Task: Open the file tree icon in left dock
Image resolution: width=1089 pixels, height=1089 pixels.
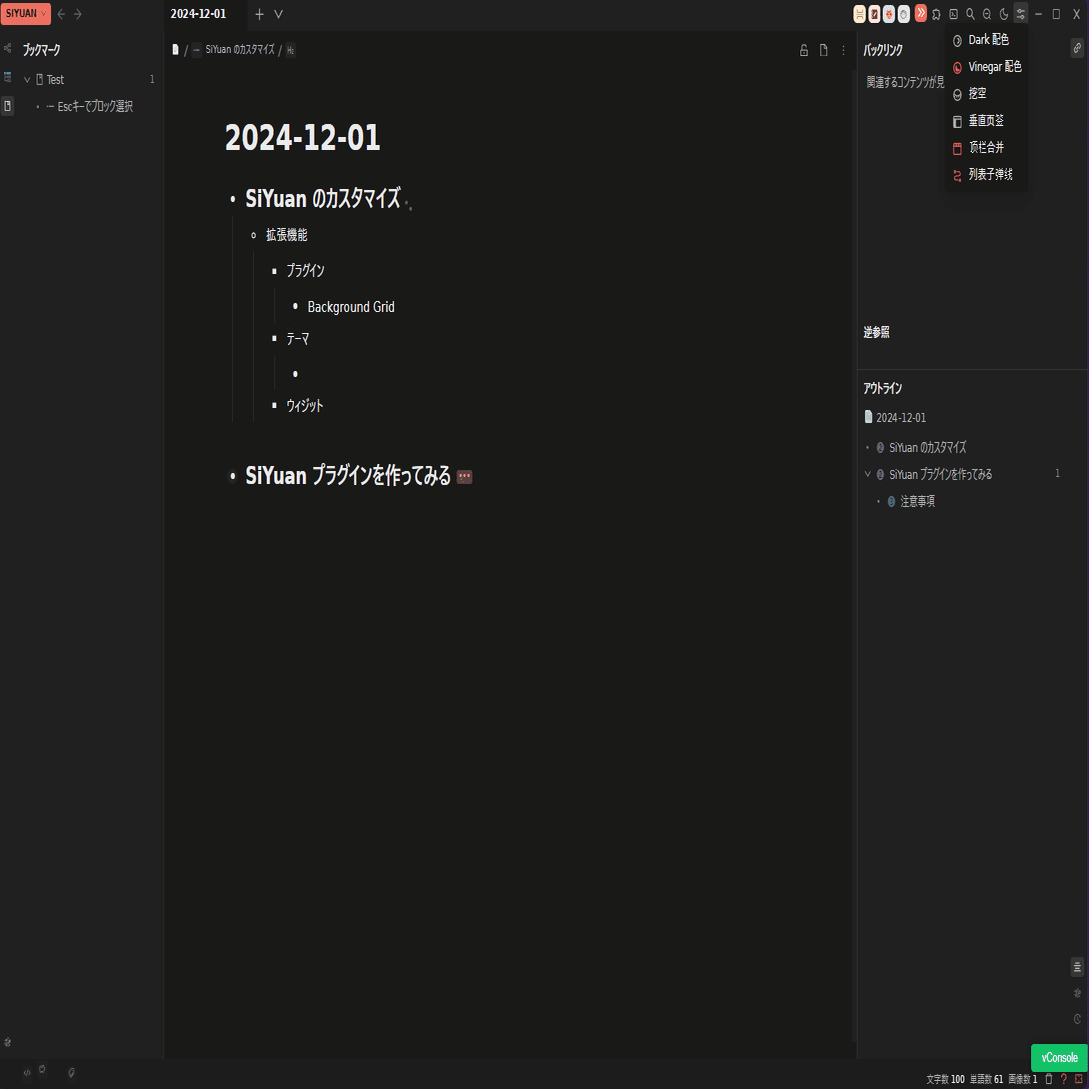Action: (8, 76)
